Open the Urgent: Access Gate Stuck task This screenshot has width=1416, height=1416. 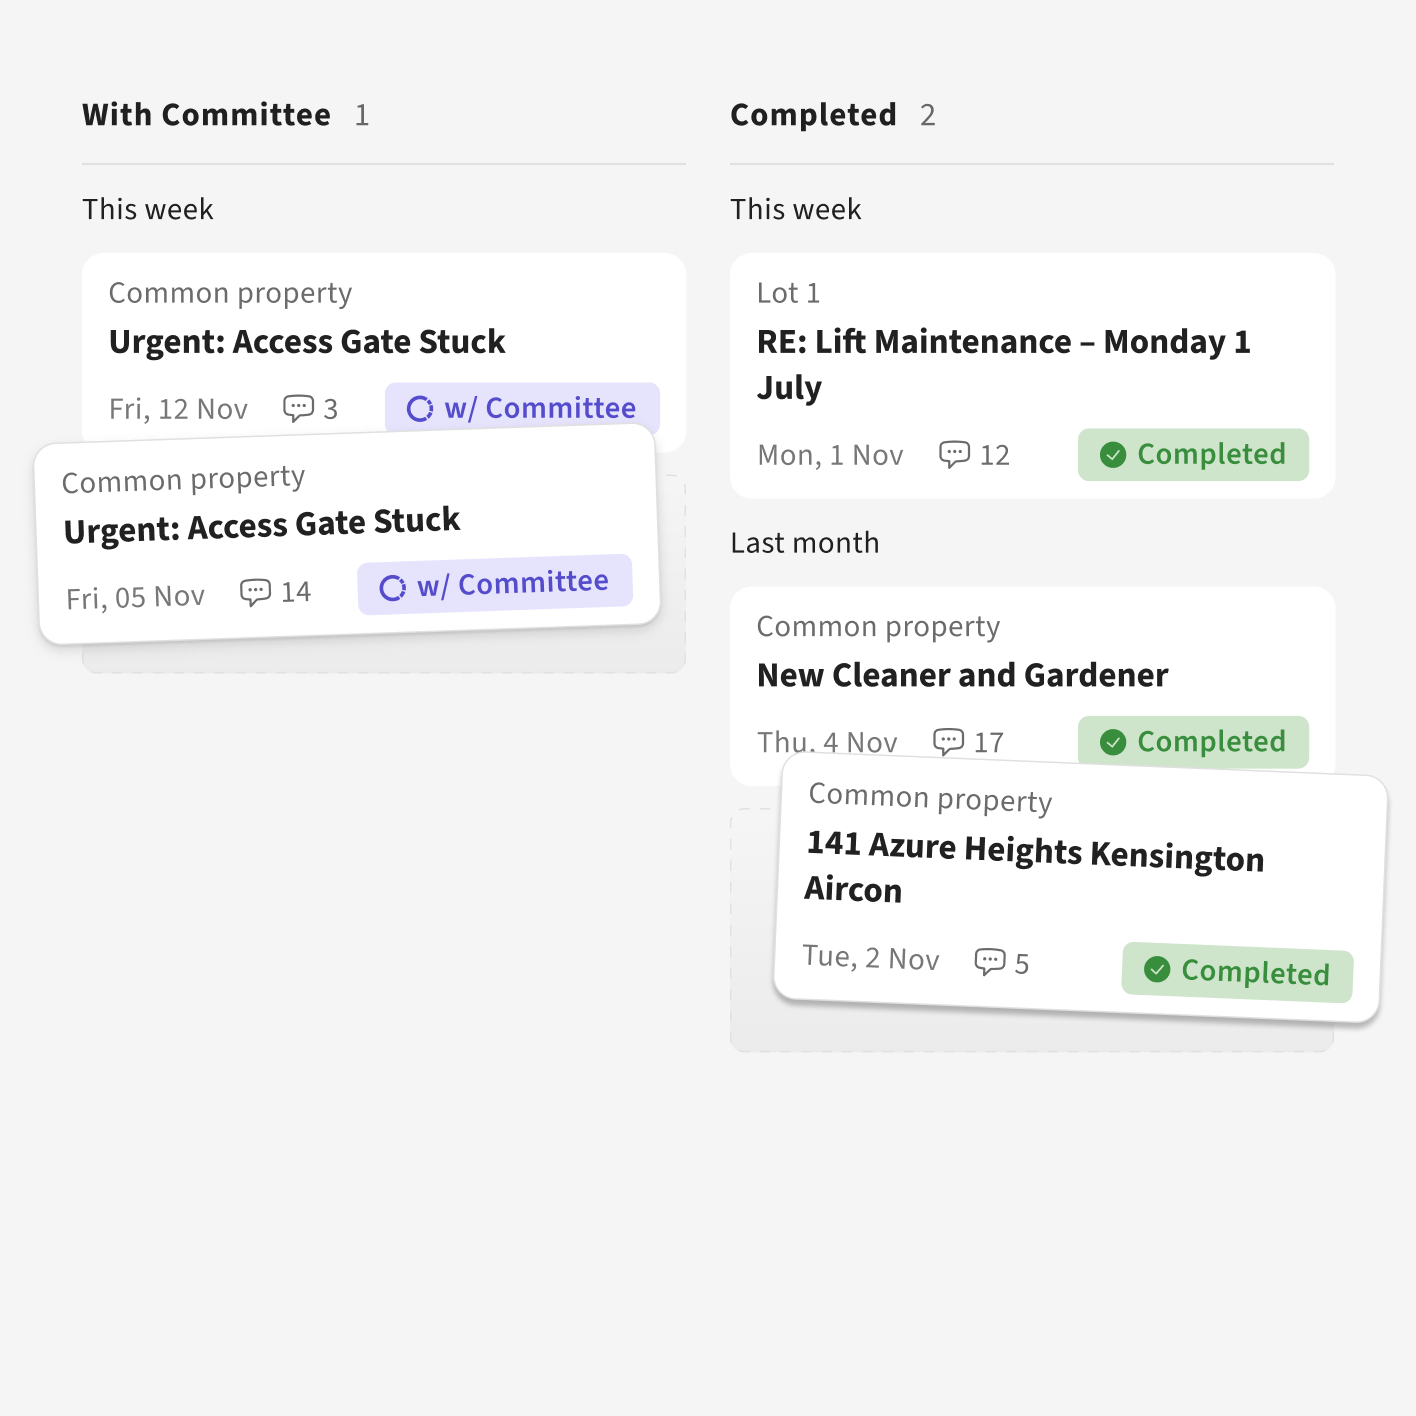tap(307, 341)
